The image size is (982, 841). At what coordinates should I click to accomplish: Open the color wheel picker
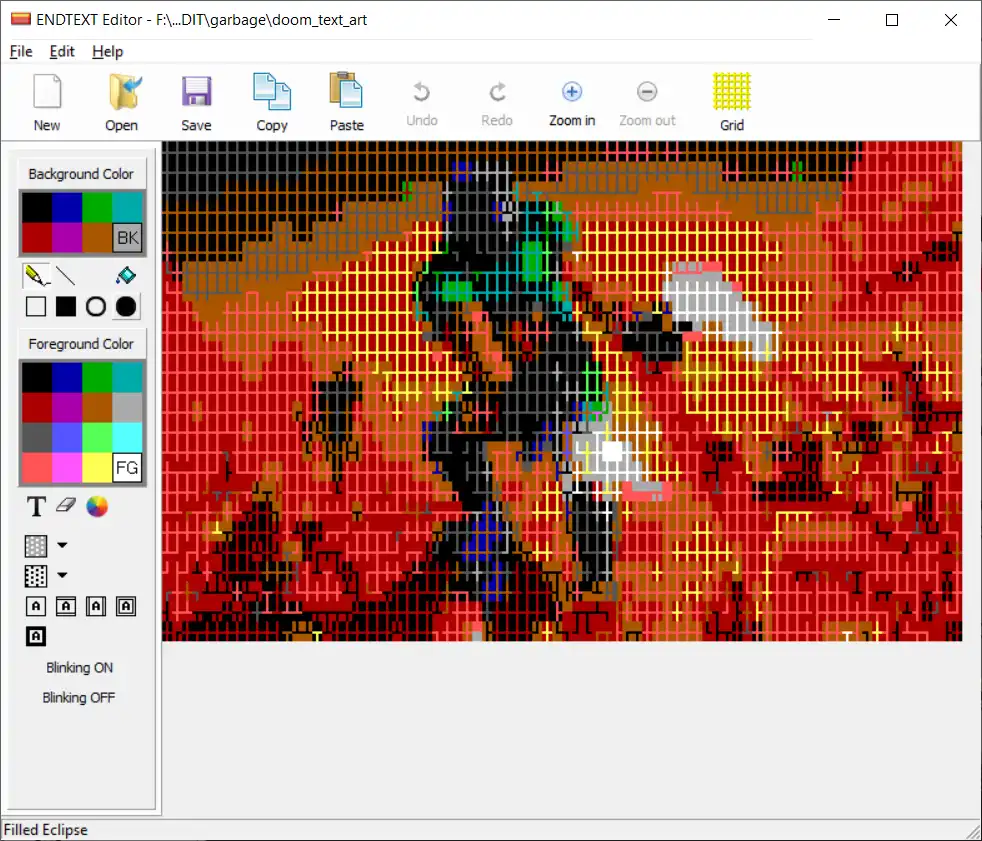tap(96, 506)
